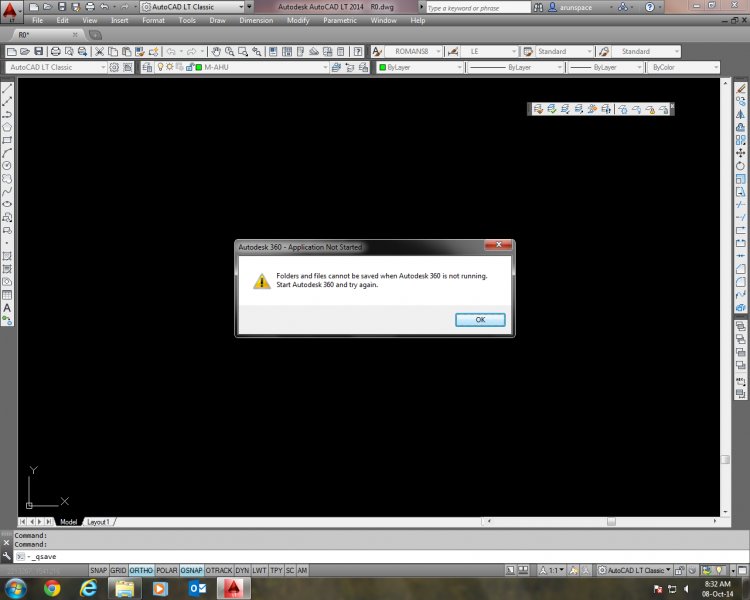Viewport: 750px width, 600px height.
Task: Open the LE dimension style dropdown
Action: point(514,51)
